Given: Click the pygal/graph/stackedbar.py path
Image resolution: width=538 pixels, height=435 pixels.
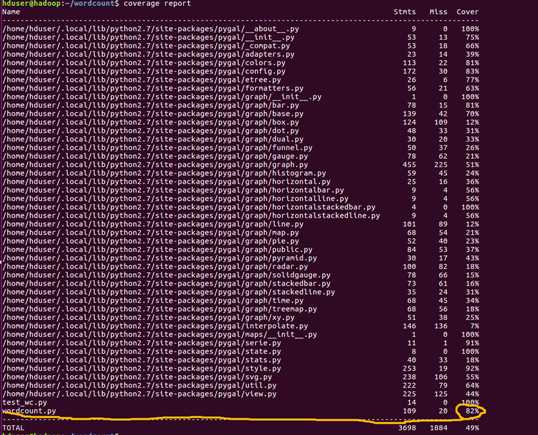Looking at the screenshot, I should coord(166,284).
